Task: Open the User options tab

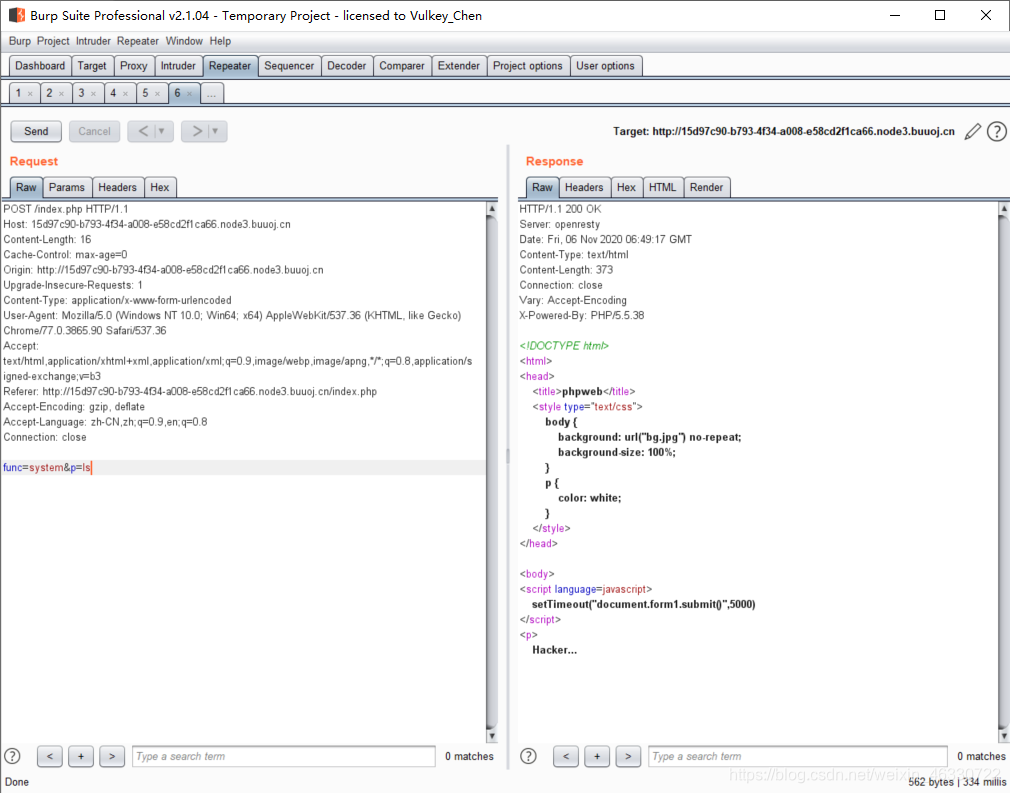Action: (605, 66)
